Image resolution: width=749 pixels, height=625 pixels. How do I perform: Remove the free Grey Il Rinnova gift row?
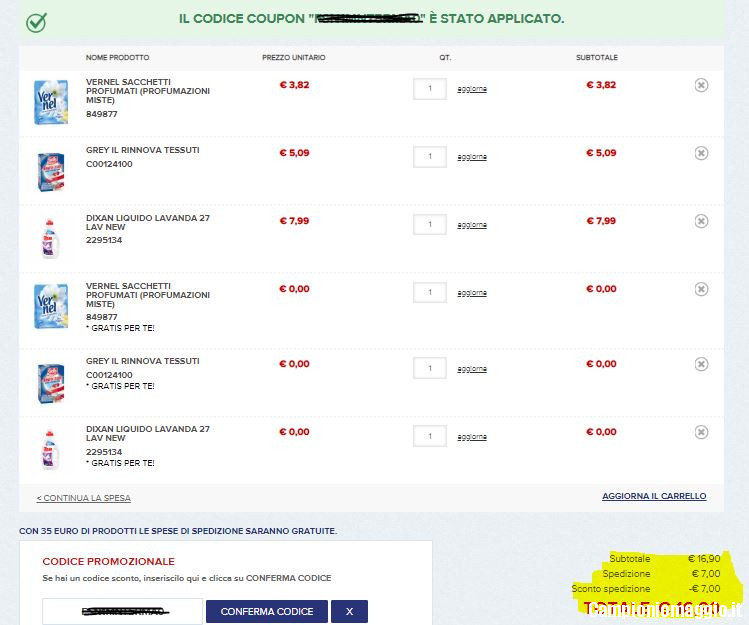click(701, 364)
